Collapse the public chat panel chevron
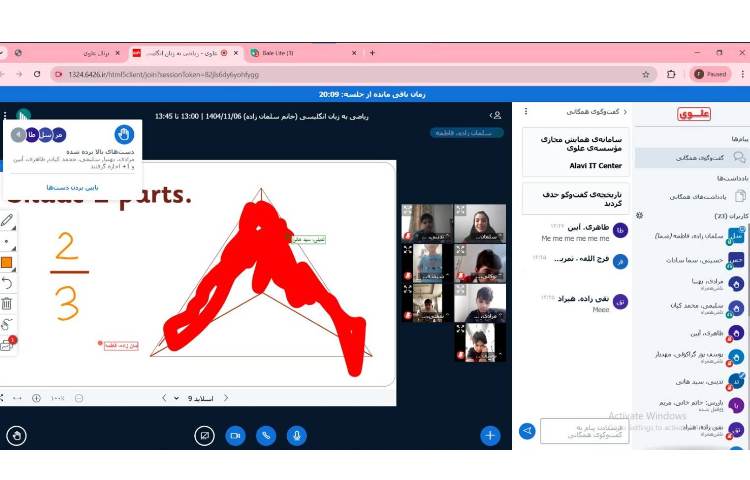The height and width of the screenshot is (480, 750). click(x=625, y=112)
